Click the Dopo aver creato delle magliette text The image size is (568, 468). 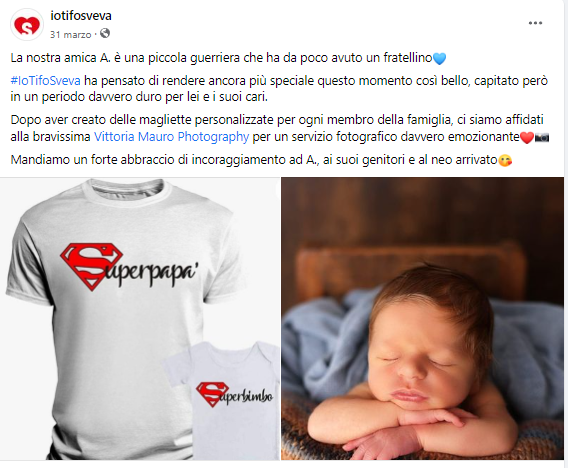tap(280, 128)
